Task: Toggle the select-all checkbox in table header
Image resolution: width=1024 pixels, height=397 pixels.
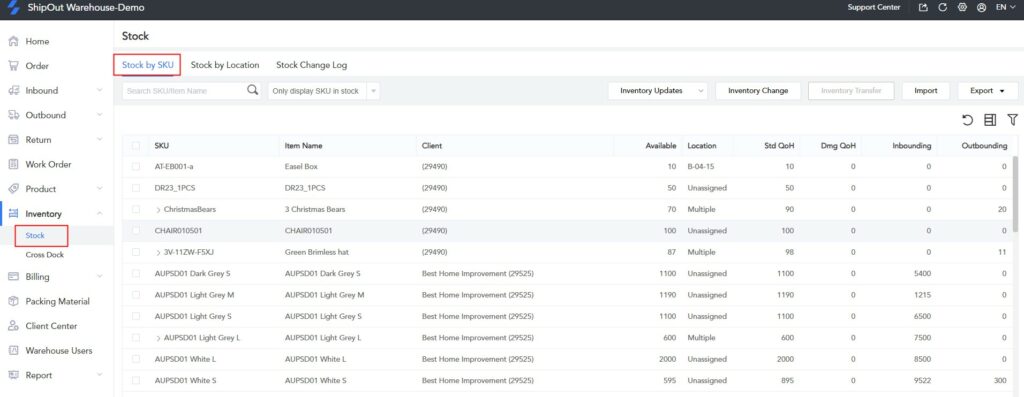Action: pos(136,146)
